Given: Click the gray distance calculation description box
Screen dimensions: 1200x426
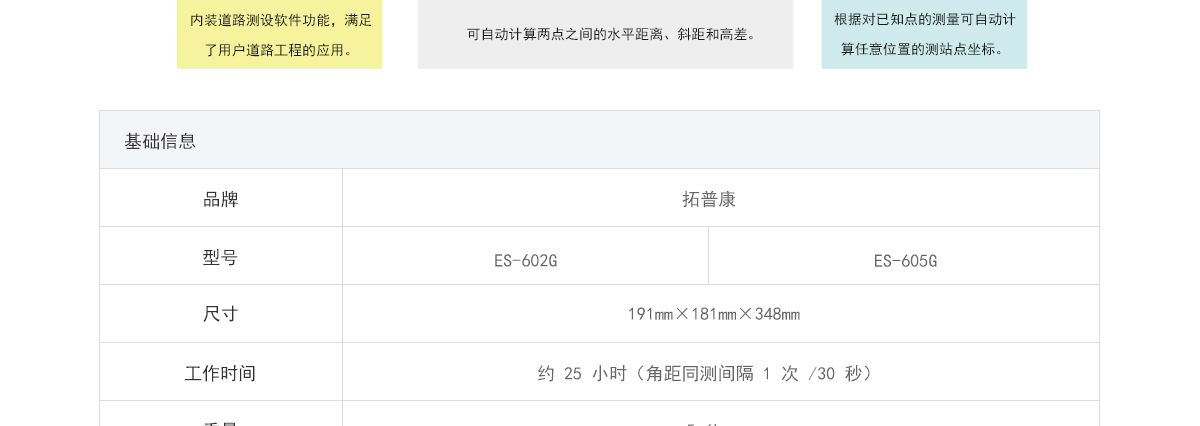Looking at the screenshot, I should point(605,34).
